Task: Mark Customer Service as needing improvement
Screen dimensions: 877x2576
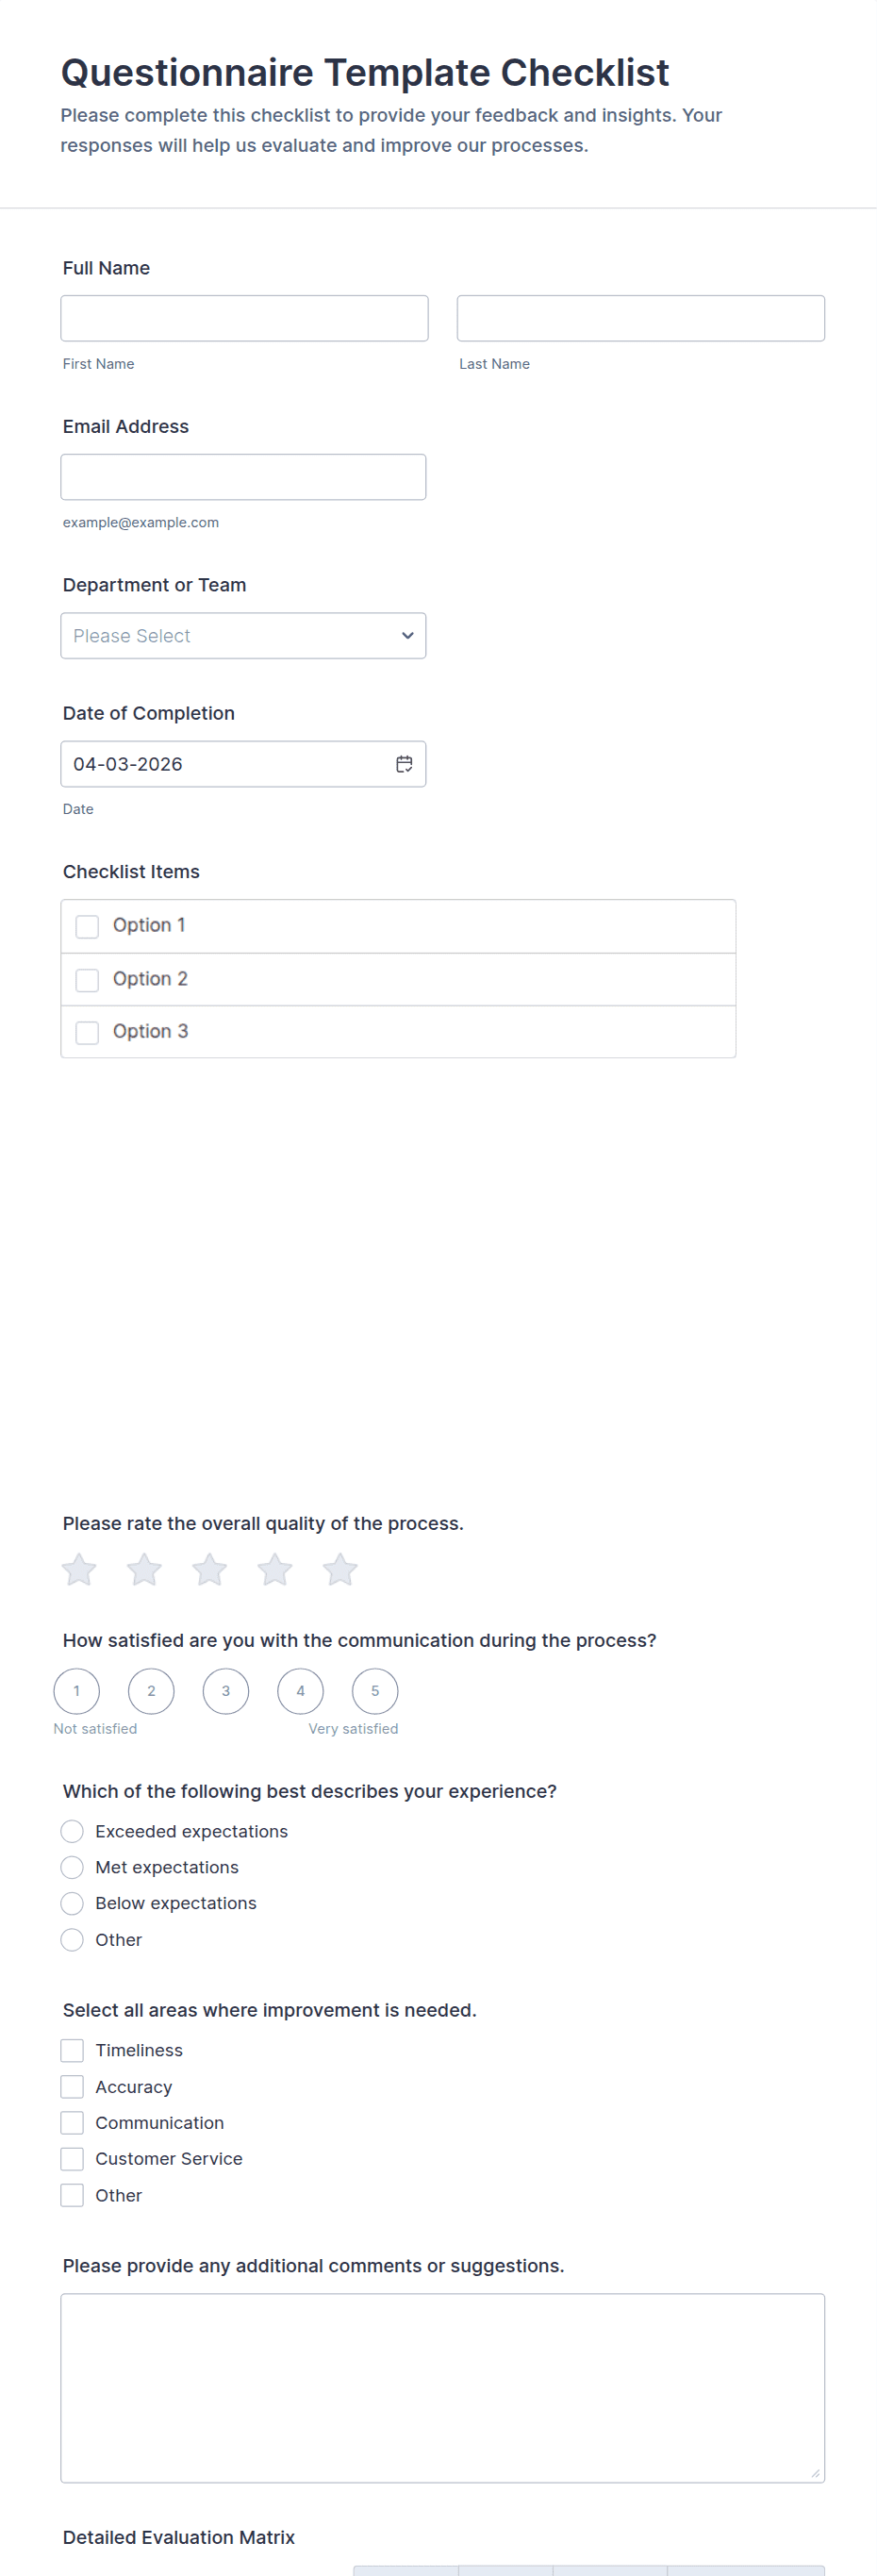Action: click(72, 2158)
